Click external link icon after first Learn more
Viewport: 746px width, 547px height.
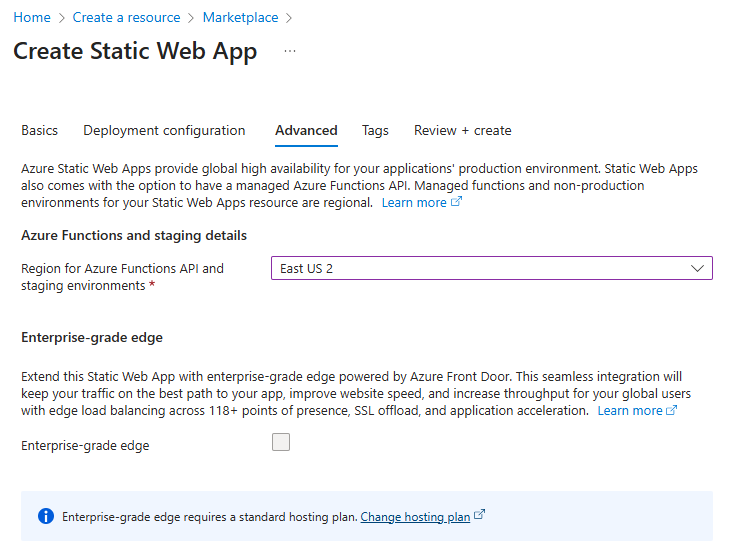(457, 202)
